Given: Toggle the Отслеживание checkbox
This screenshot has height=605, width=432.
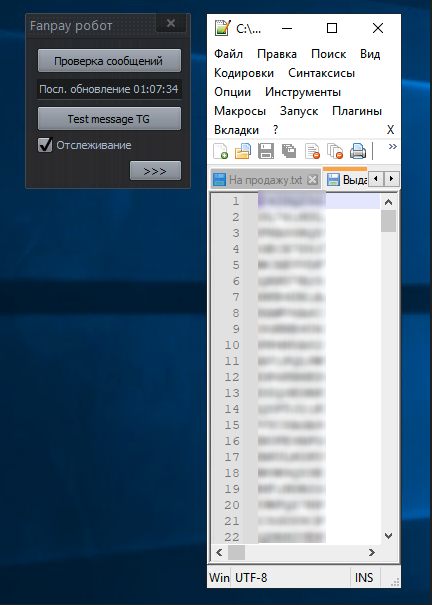Looking at the screenshot, I should click(45, 145).
